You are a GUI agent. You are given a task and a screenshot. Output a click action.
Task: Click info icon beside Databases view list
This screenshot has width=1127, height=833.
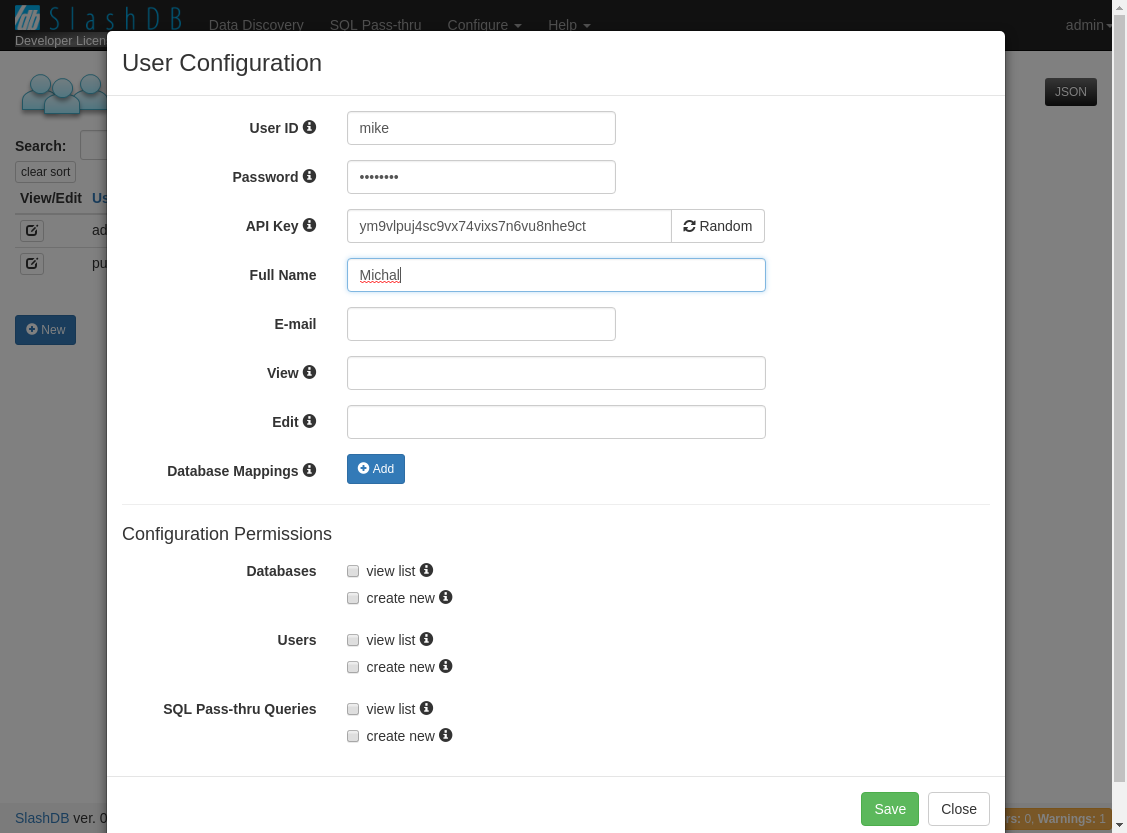(x=426, y=570)
